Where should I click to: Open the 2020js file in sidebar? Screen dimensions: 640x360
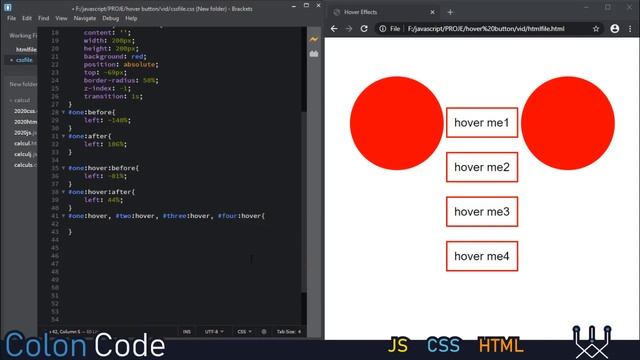(x=25, y=133)
